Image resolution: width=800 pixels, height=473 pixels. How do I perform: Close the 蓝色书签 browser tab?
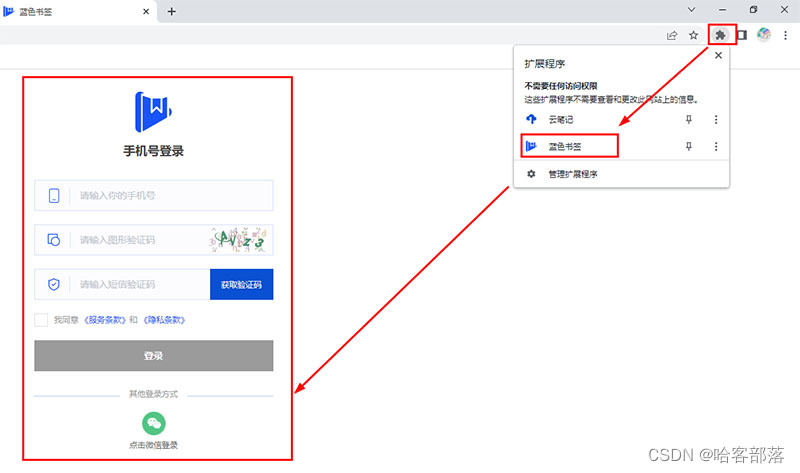[x=146, y=11]
